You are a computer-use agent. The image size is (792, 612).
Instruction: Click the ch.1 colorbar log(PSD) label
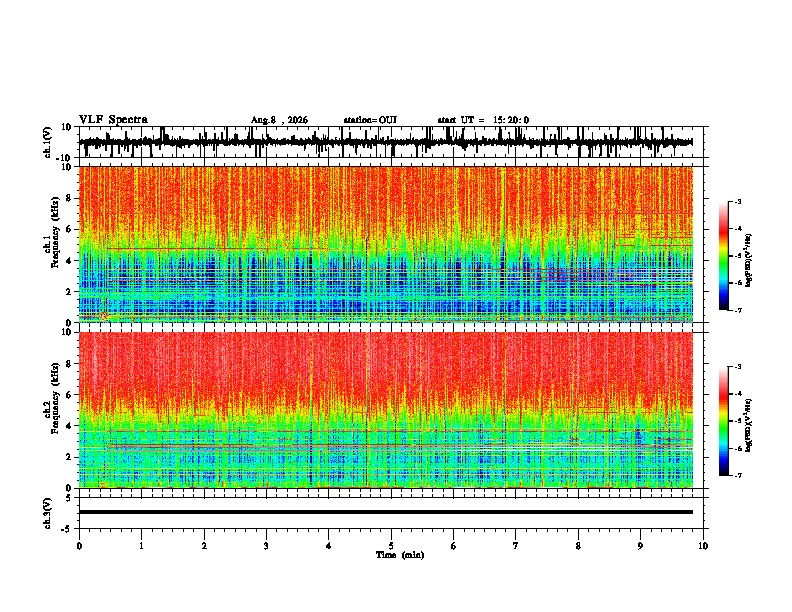(x=748, y=260)
